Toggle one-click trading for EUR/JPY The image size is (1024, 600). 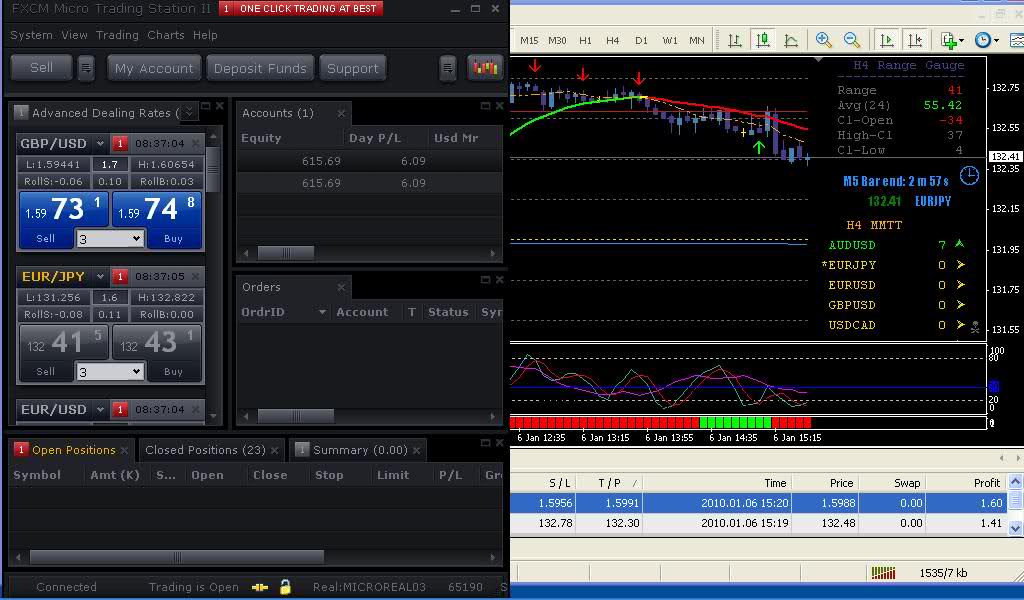pyautogui.click(x=120, y=276)
